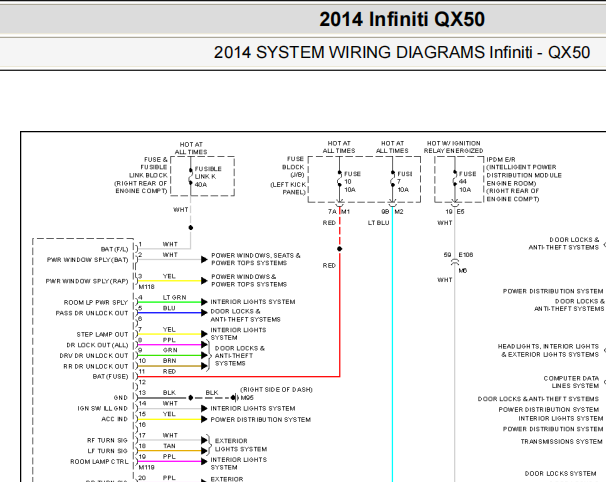Screen dimensions: 606x482
Task: Click the "(RIGHT SIDE OF DASH)" ground location
Action: pos(276,390)
